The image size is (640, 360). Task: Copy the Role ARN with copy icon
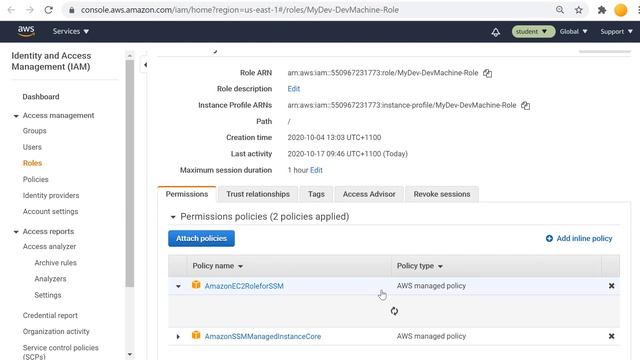click(x=487, y=73)
